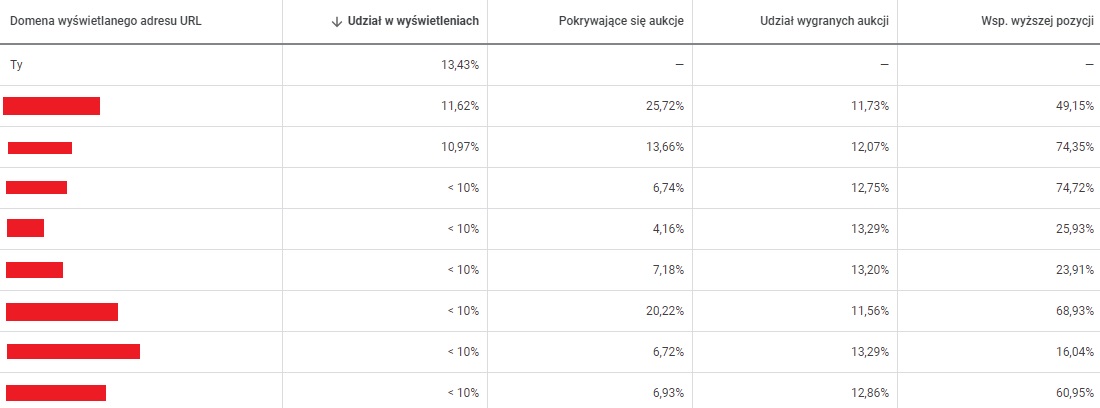
Task: Sort by 'Pokrywające się aukcje' column
Action: click(621, 22)
